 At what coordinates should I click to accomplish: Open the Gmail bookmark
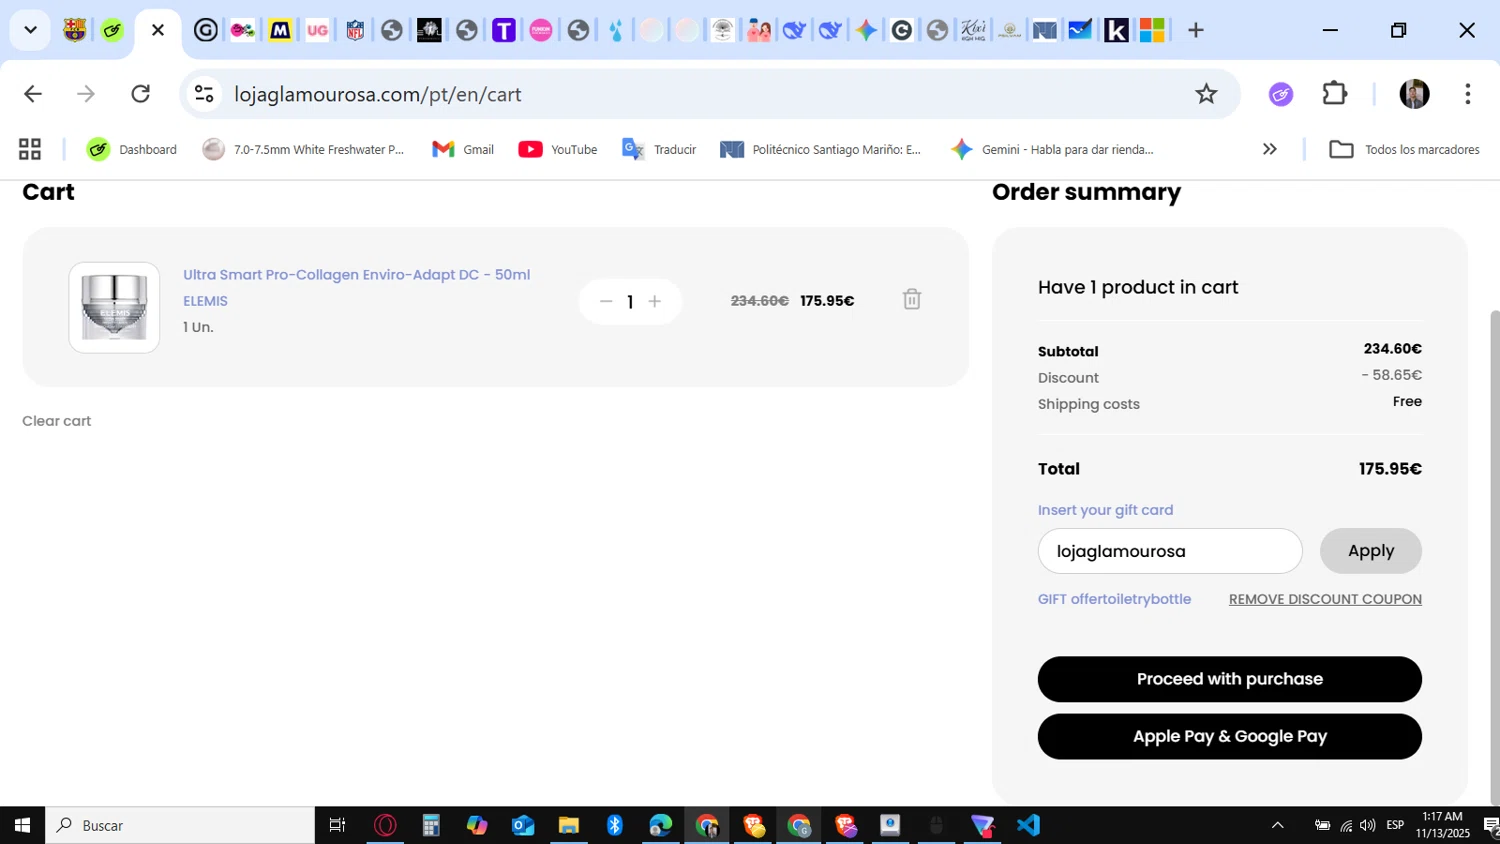(x=463, y=149)
